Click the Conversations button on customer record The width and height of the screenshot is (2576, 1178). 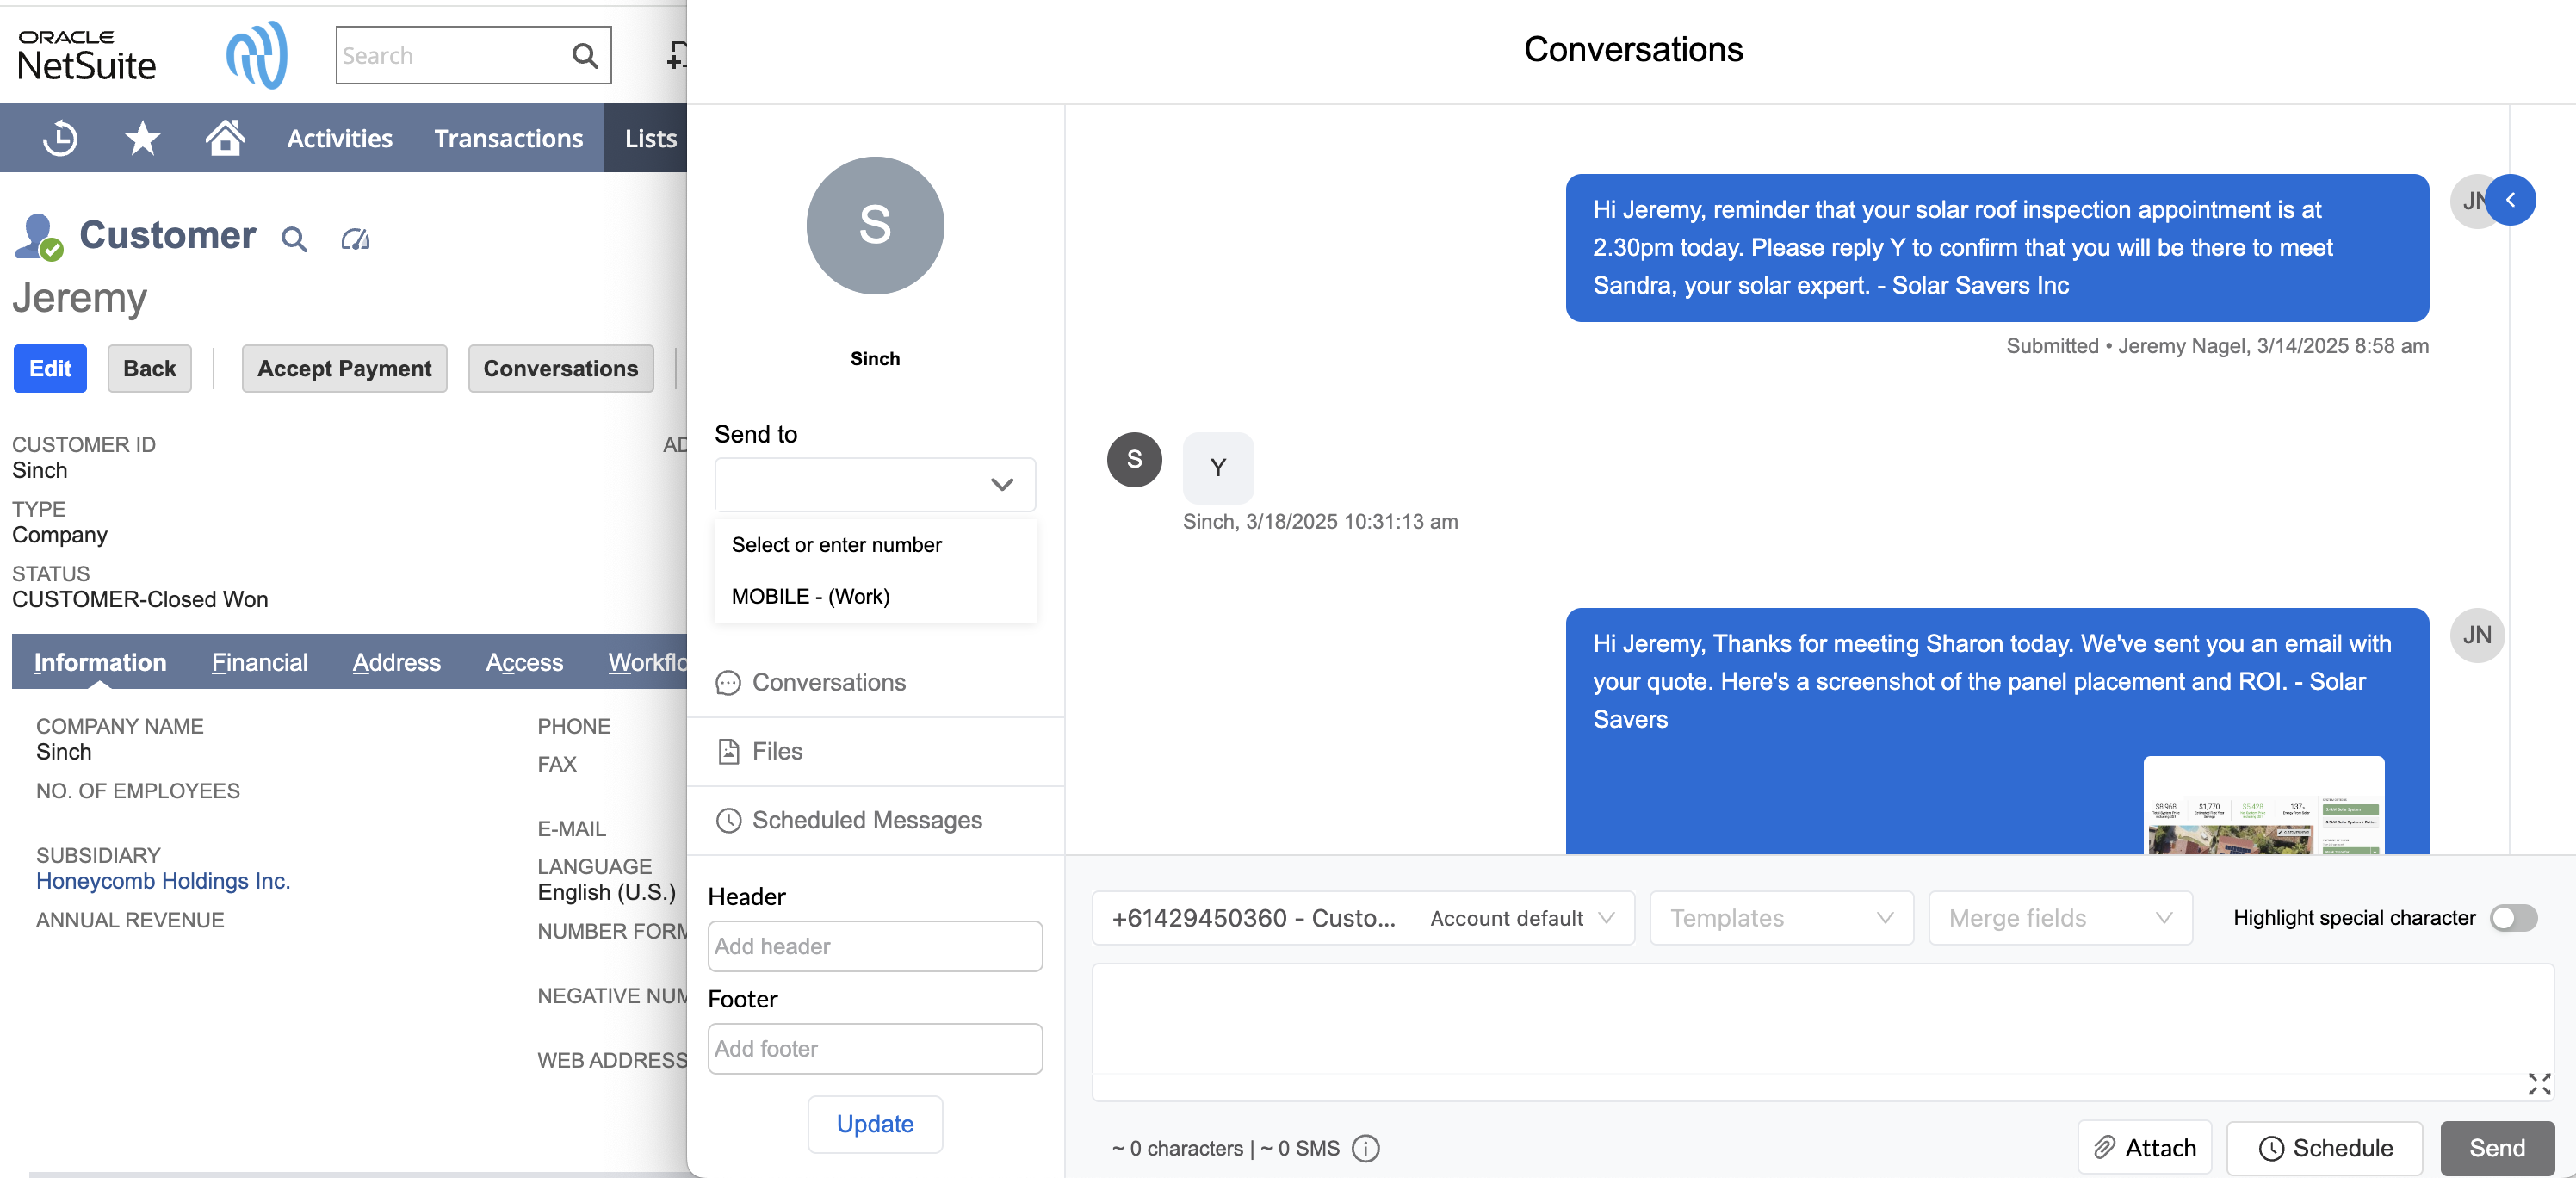pos(560,368)
